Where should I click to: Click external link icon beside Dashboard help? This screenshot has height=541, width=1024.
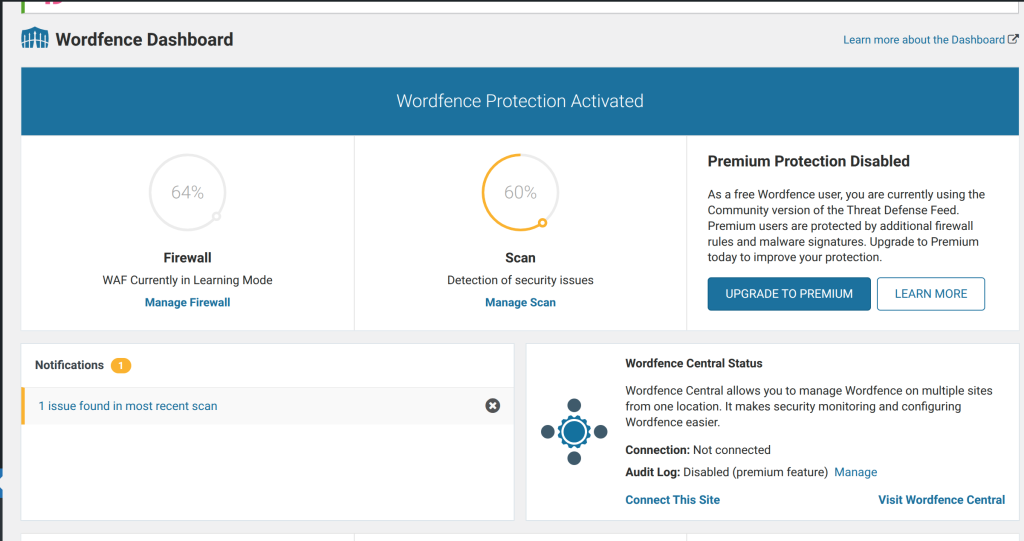tap(1013, 39)
